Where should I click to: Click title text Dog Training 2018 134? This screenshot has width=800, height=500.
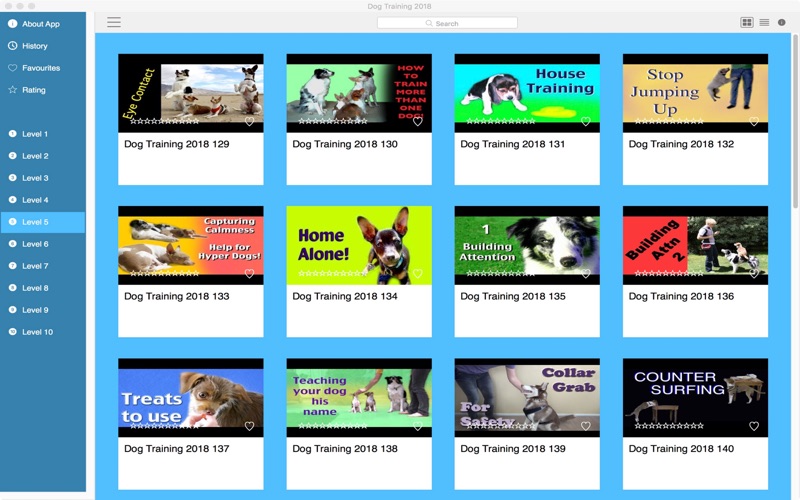[x=345, y=296]
